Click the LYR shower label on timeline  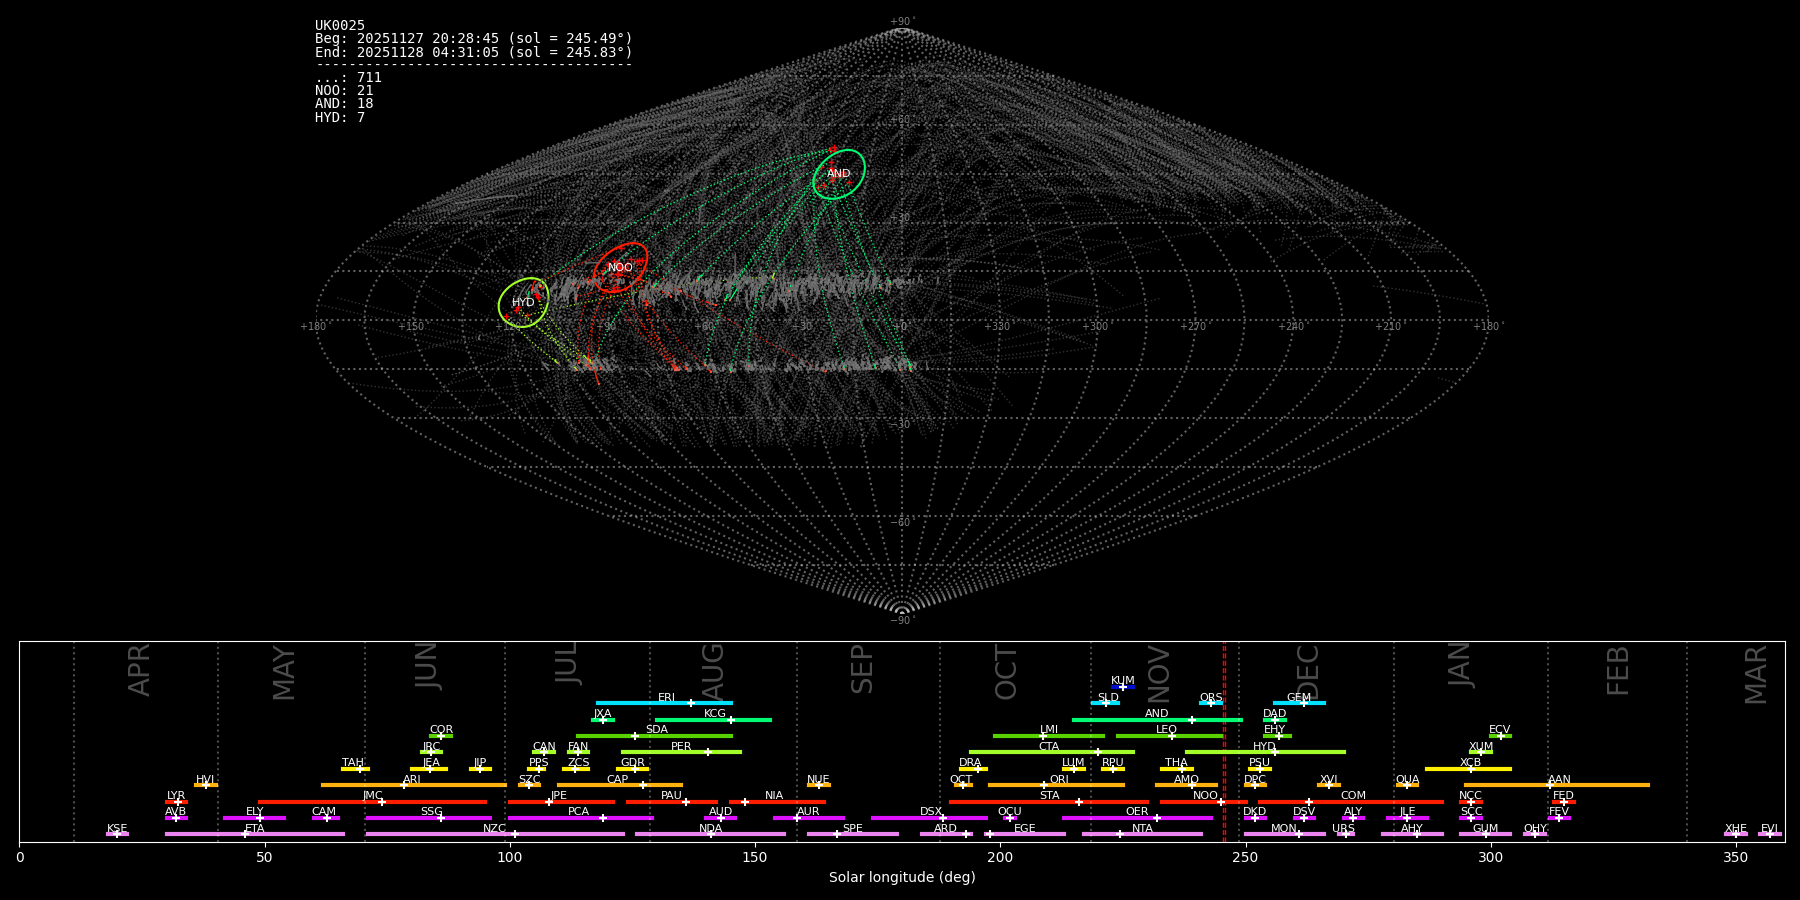coord(176,795)
